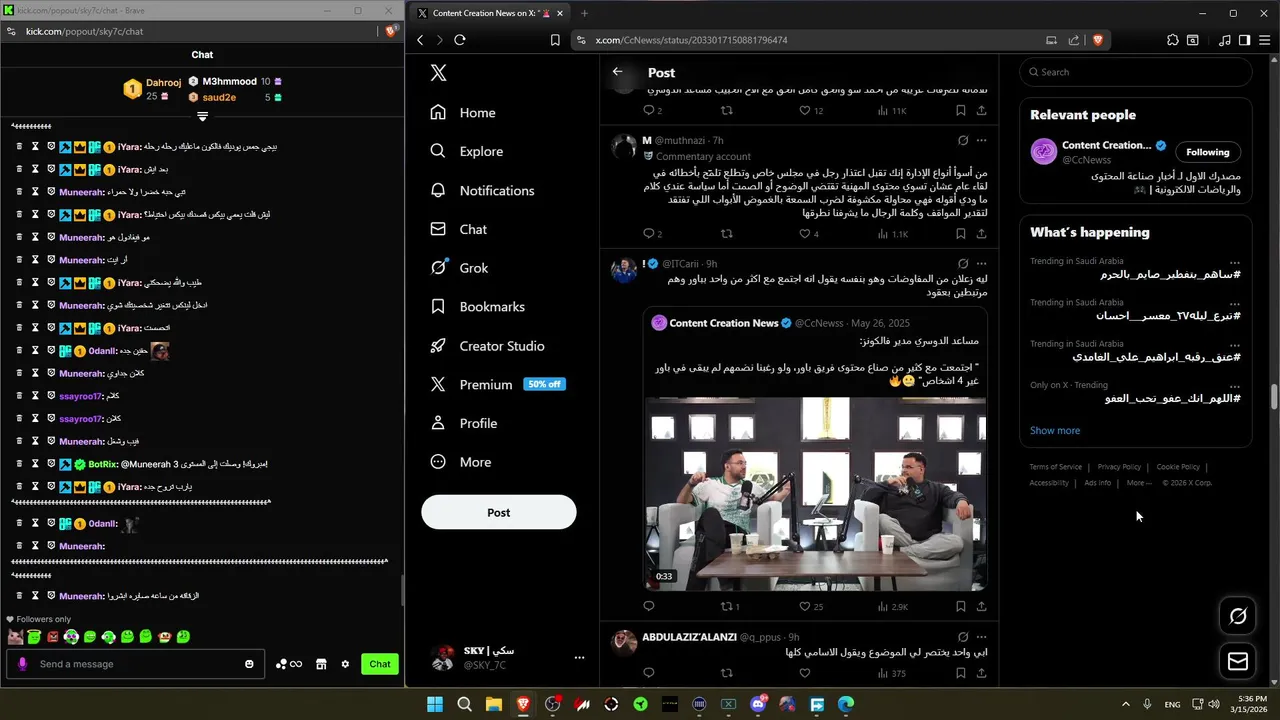The image size is (1280, 720).
Task: Open options for 'Only on X · Trending' item
Action: [x=1235, y=386]
